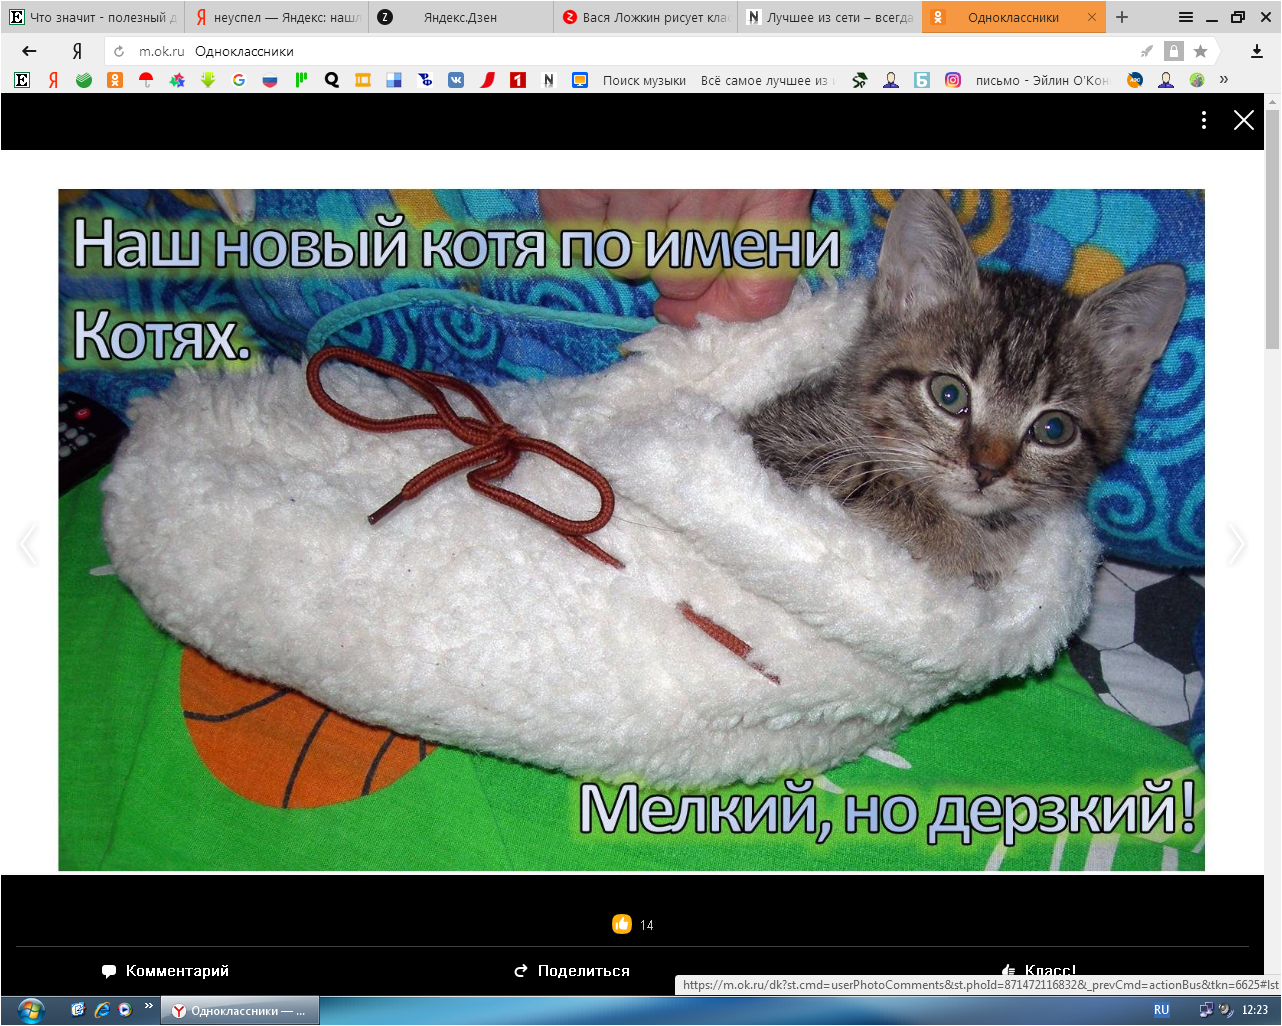
Task: Expand hidden bookmarks with the double chevron
Action: click(1223, 80)
